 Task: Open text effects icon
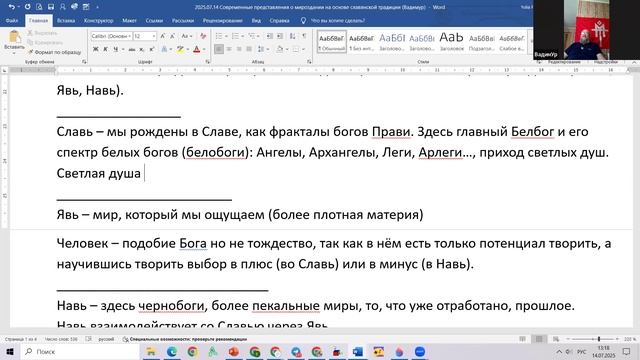coord(164,49)
